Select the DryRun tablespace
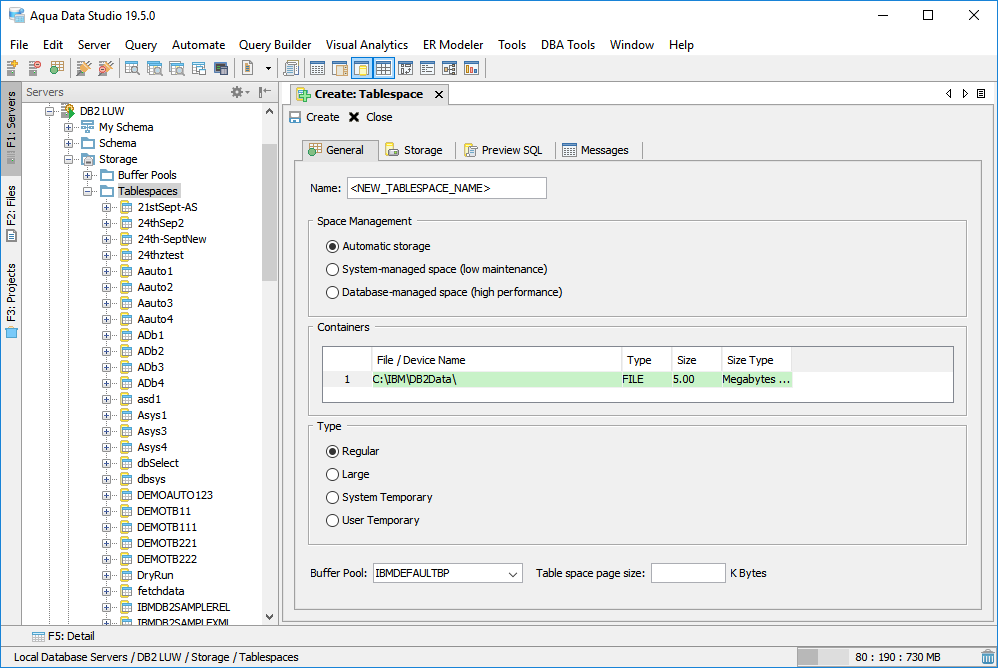Screen dimensions: 998x668 [x=155, y=575]
